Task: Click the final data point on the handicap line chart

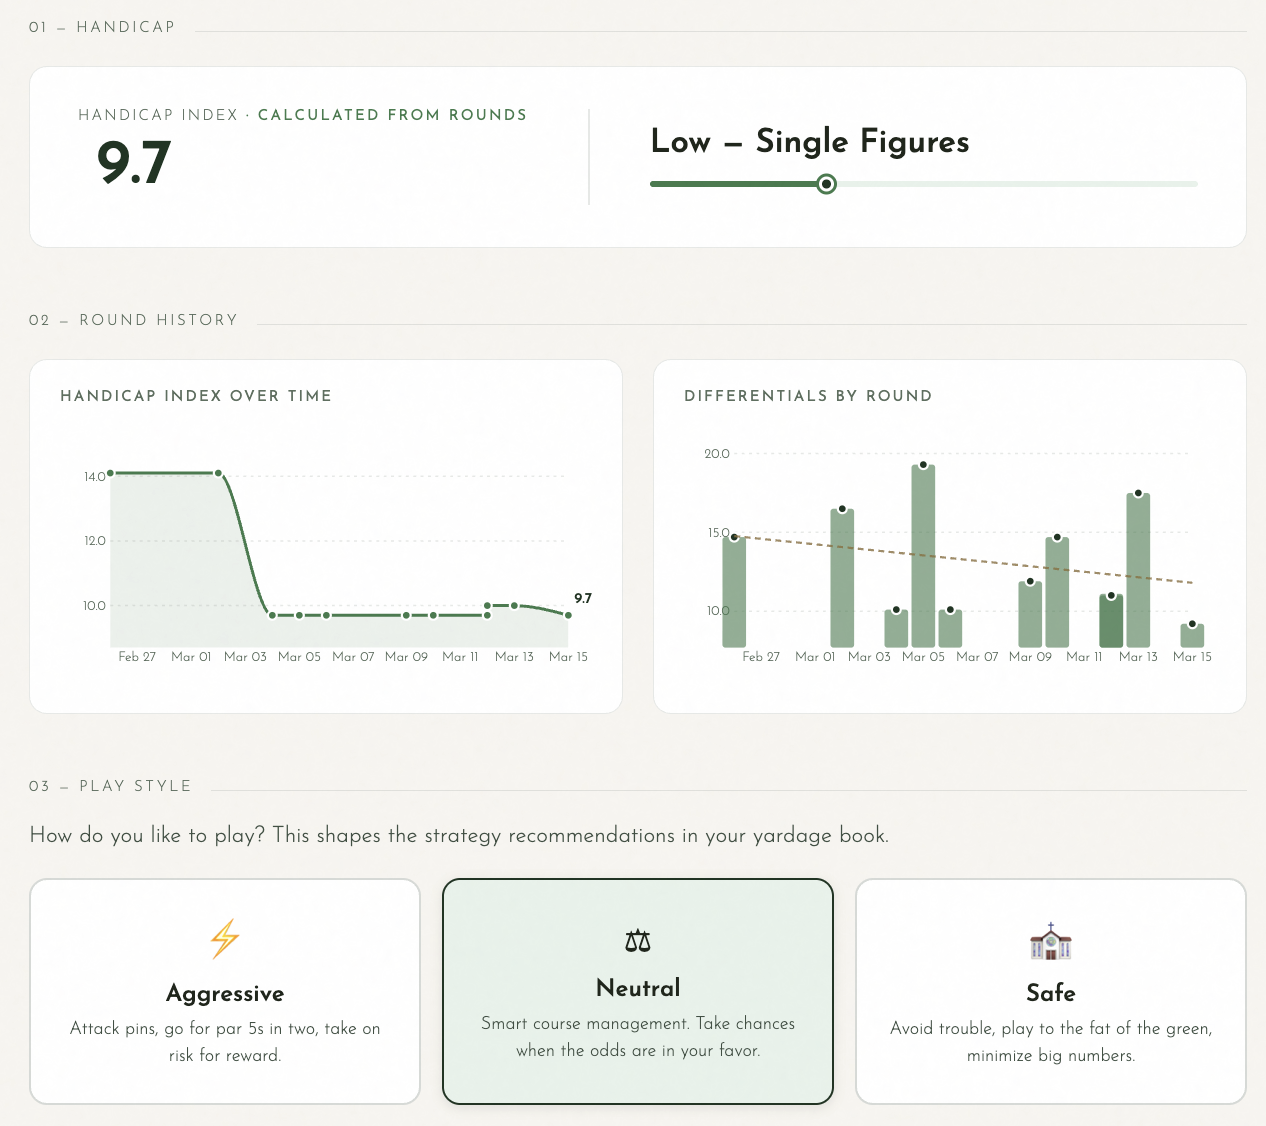Action: [x=568, y=614]
